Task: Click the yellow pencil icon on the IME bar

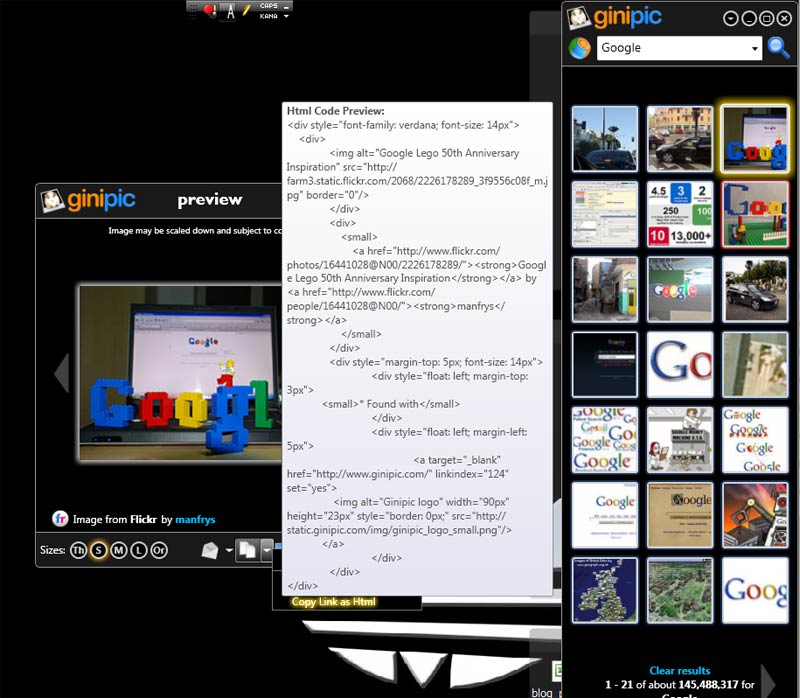Action: [247, 10]
